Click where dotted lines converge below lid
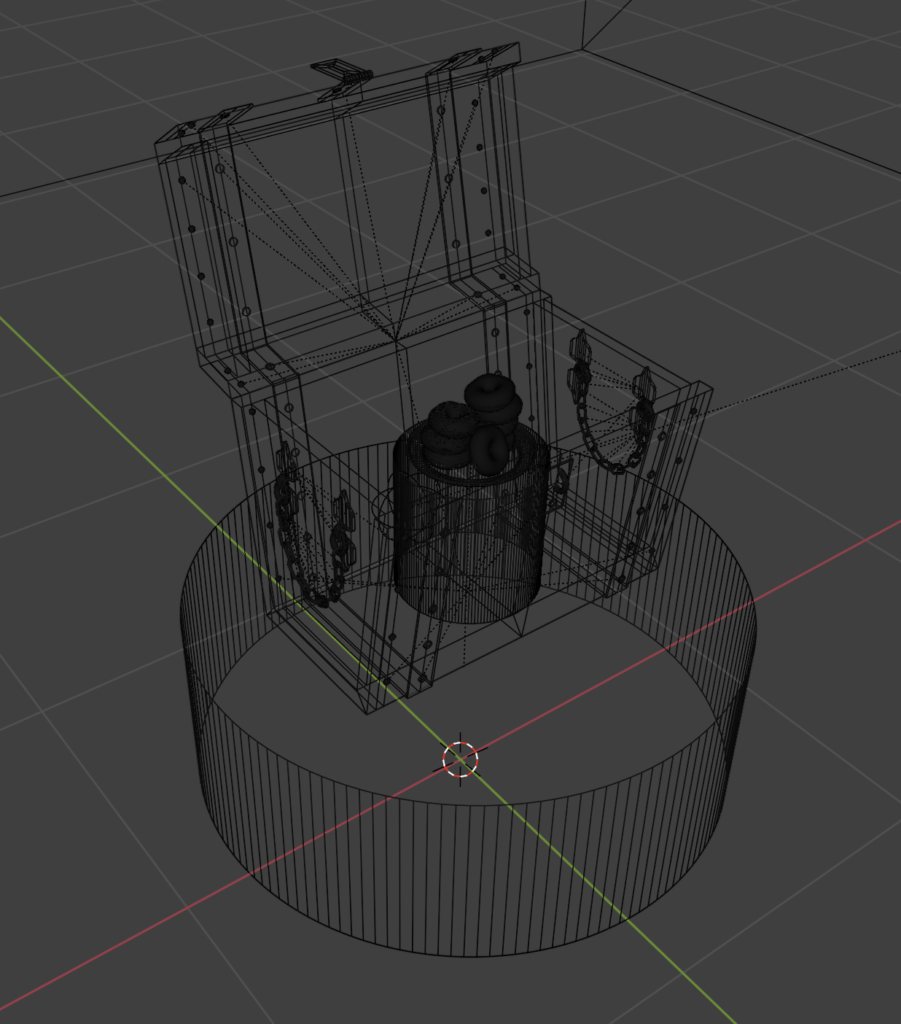The width and height of the screenshot is (901, 1024). pos(396,340)
